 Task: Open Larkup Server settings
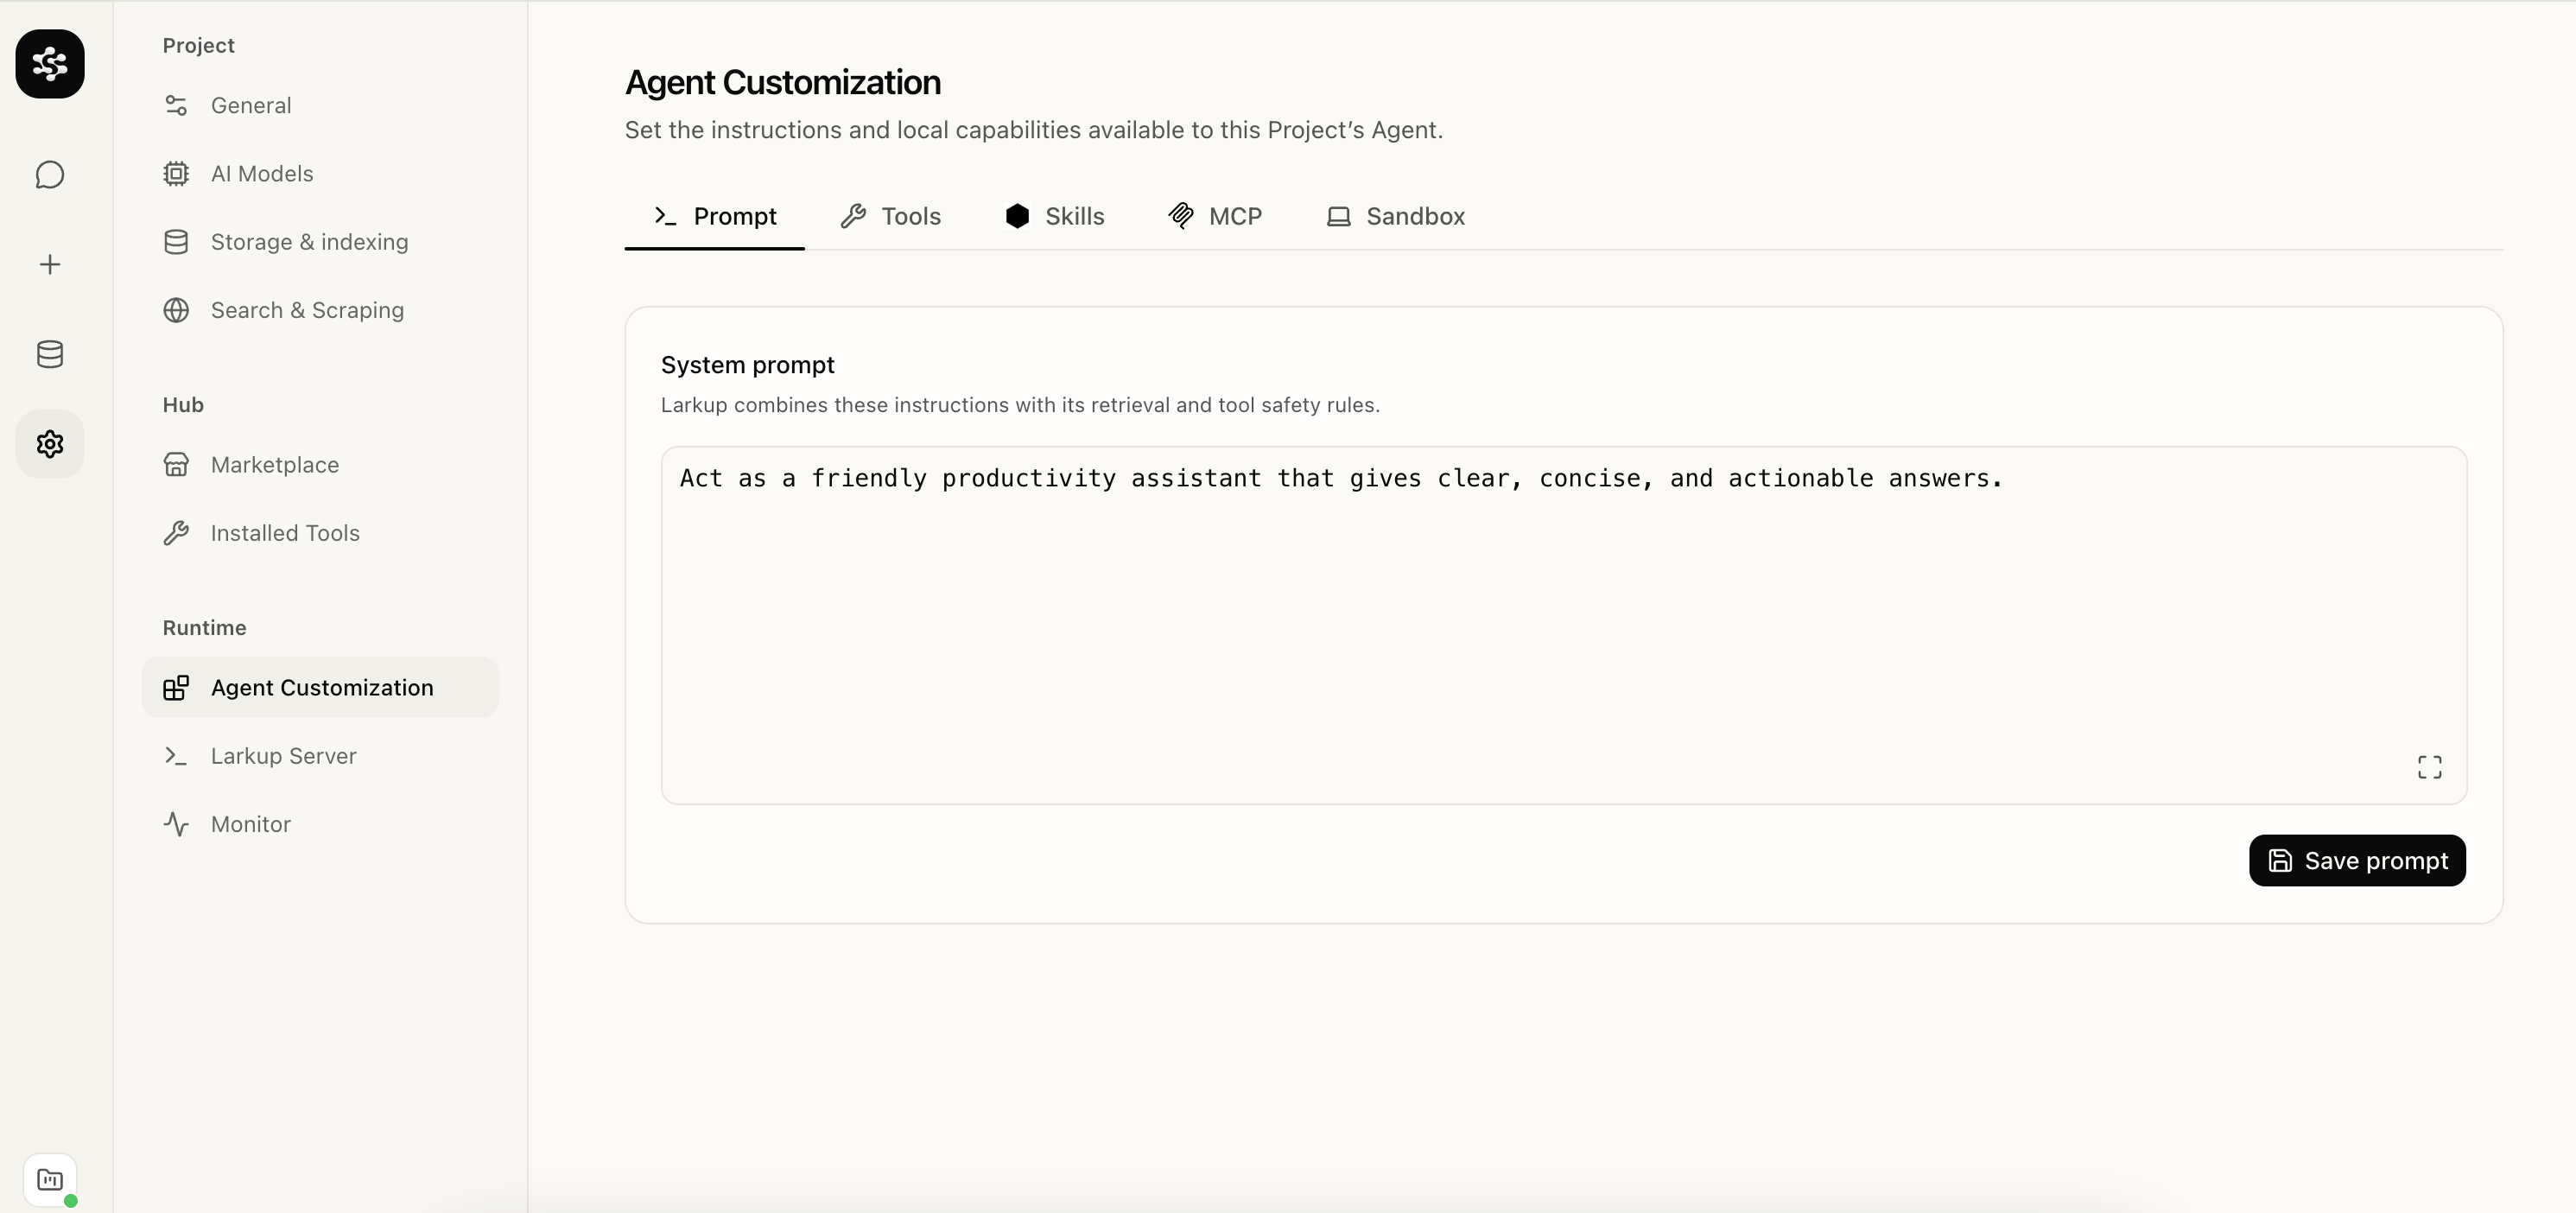pyautogui.click(x=320, y=756)
